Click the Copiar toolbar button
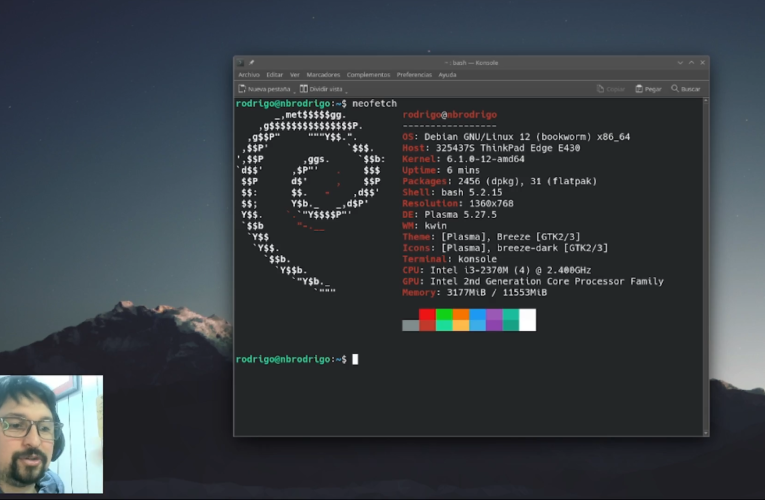This screenshot has height=500, width=765. [611, 89]
